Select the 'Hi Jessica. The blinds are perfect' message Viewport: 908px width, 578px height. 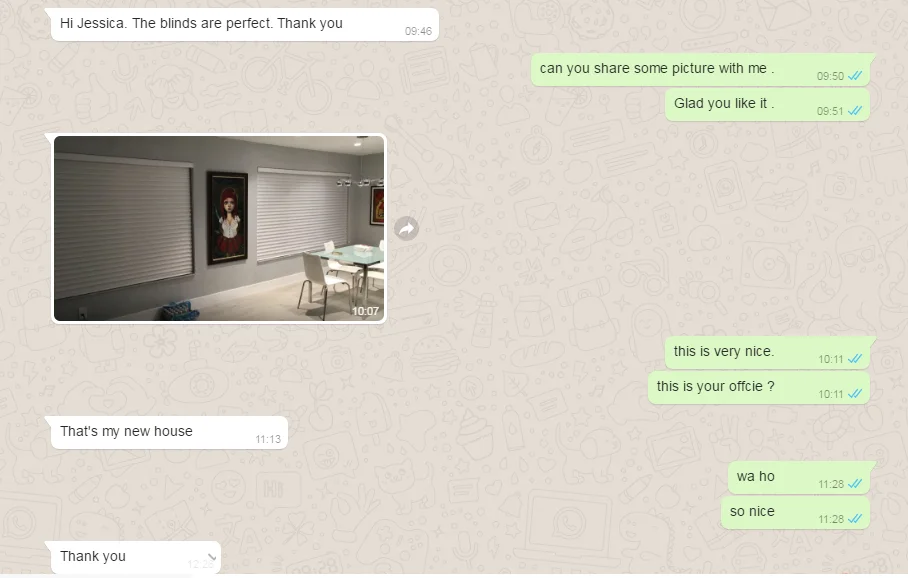(x=244, y=24)
